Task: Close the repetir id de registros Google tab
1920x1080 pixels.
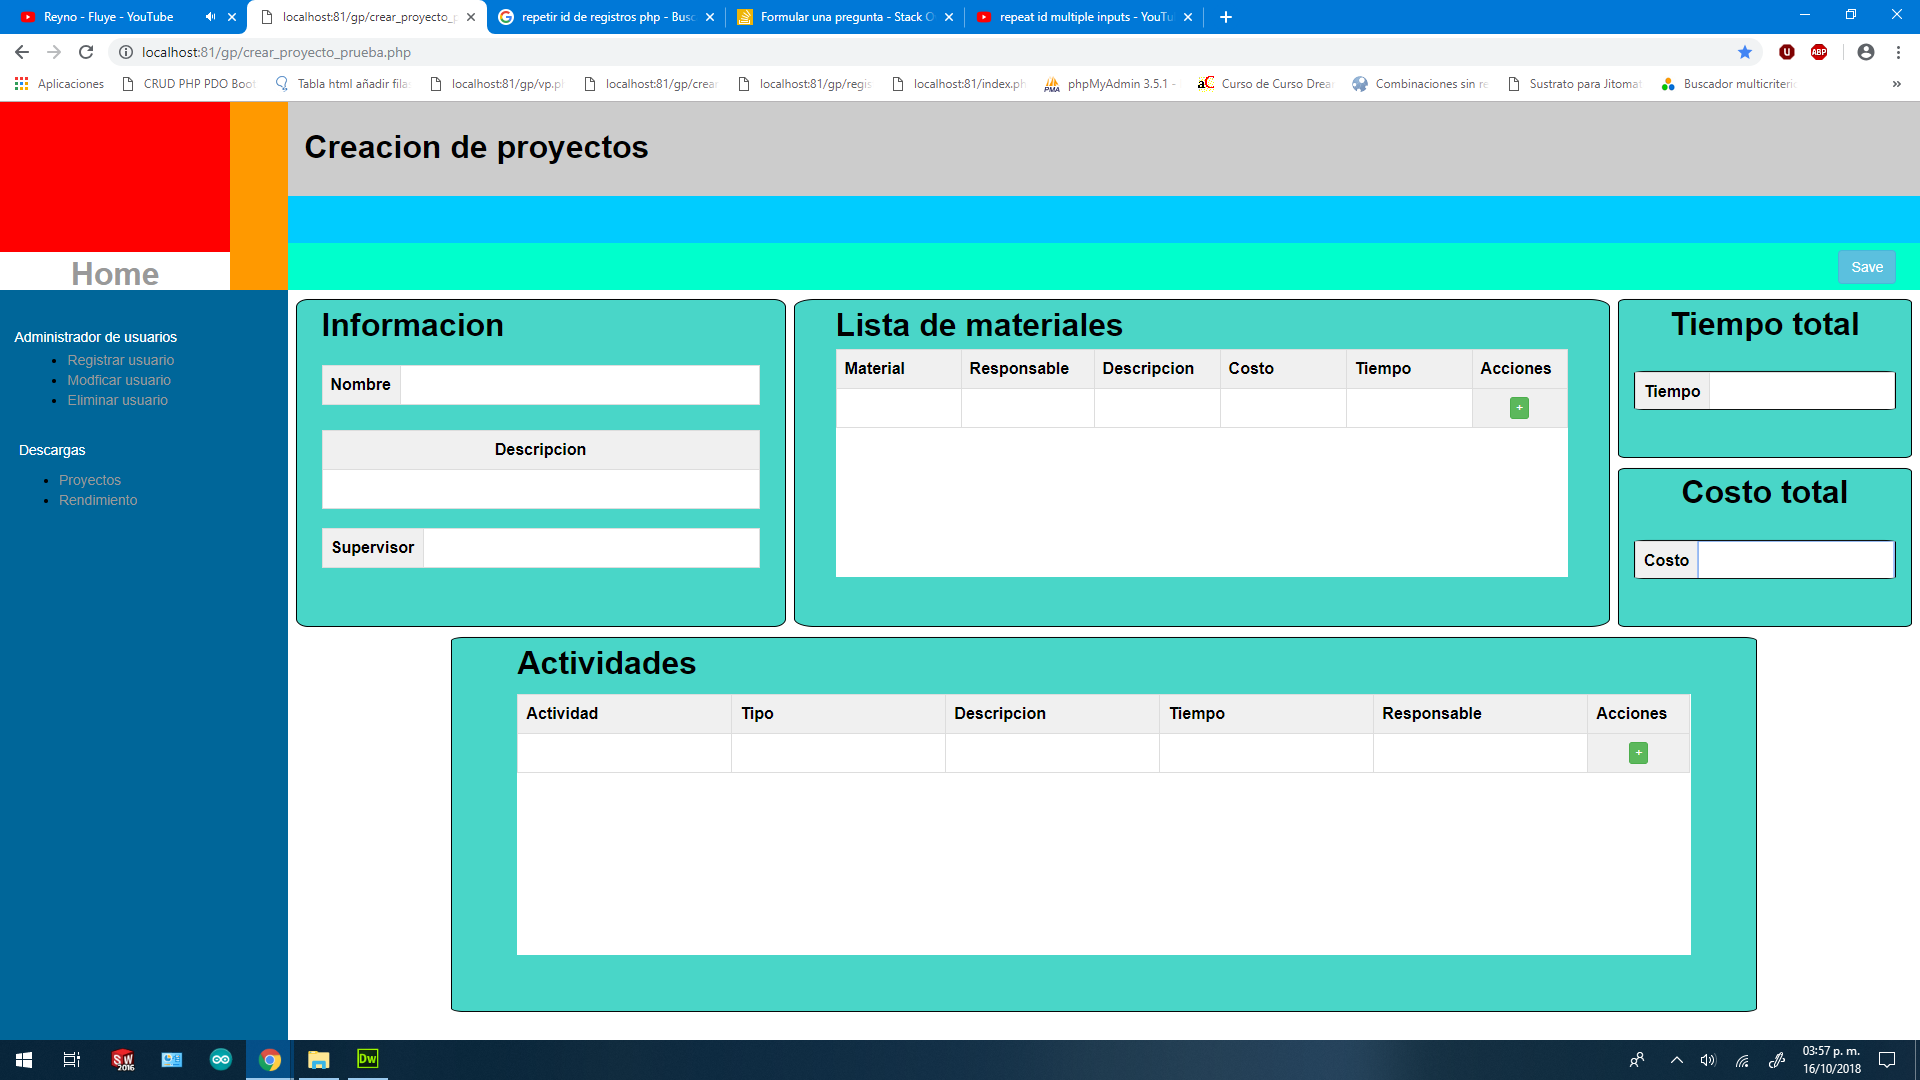Action: (x=710, y=17)
